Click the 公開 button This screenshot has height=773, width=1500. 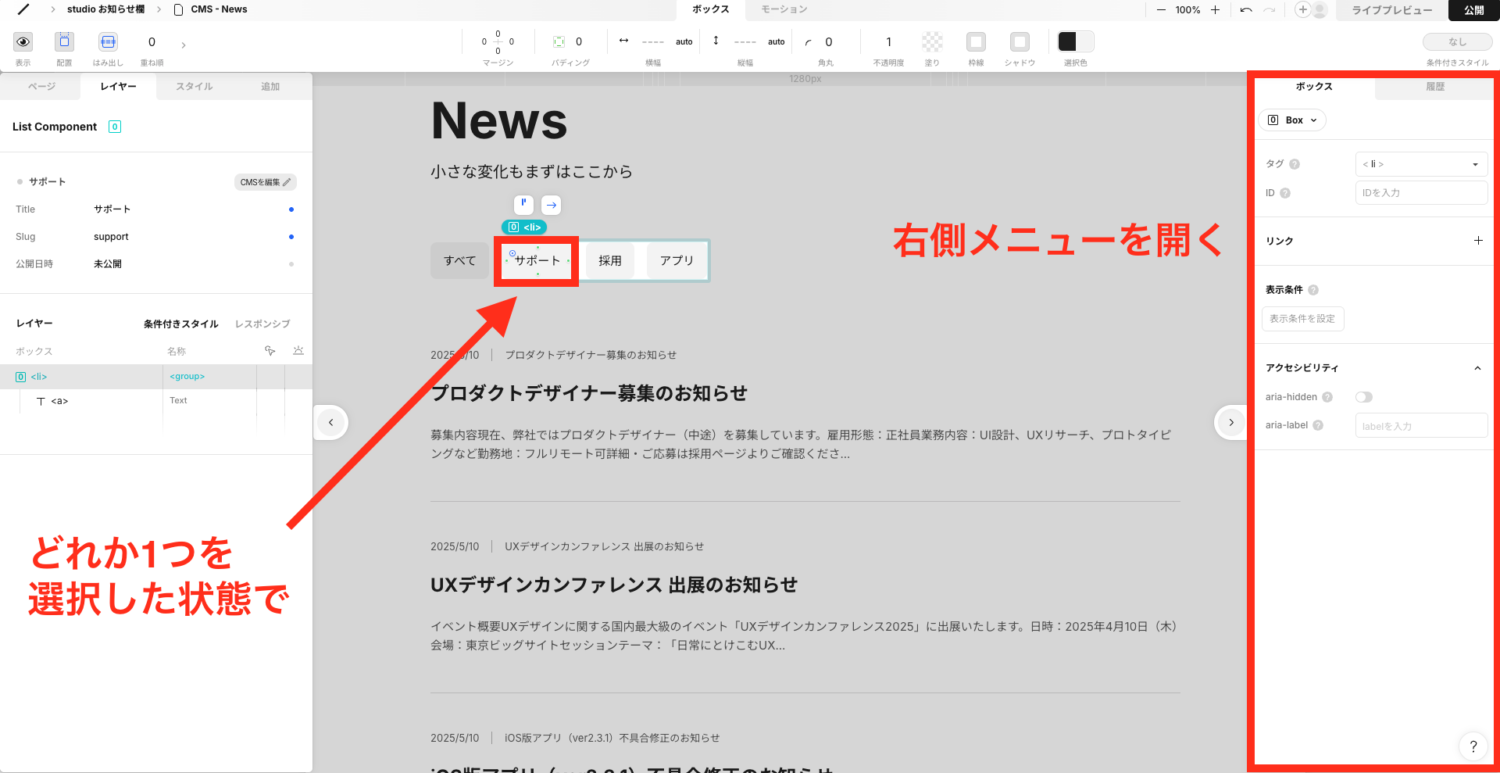(x=1474, y=9)
